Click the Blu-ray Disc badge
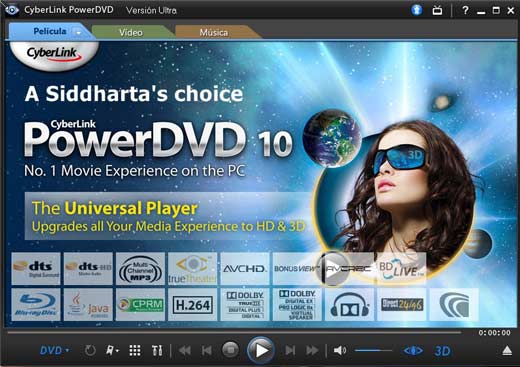 pos(36,305)
